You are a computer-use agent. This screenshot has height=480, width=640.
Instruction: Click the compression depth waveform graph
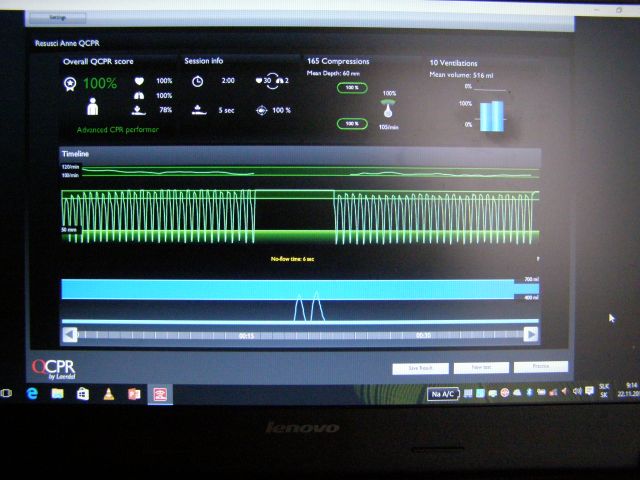300,210
